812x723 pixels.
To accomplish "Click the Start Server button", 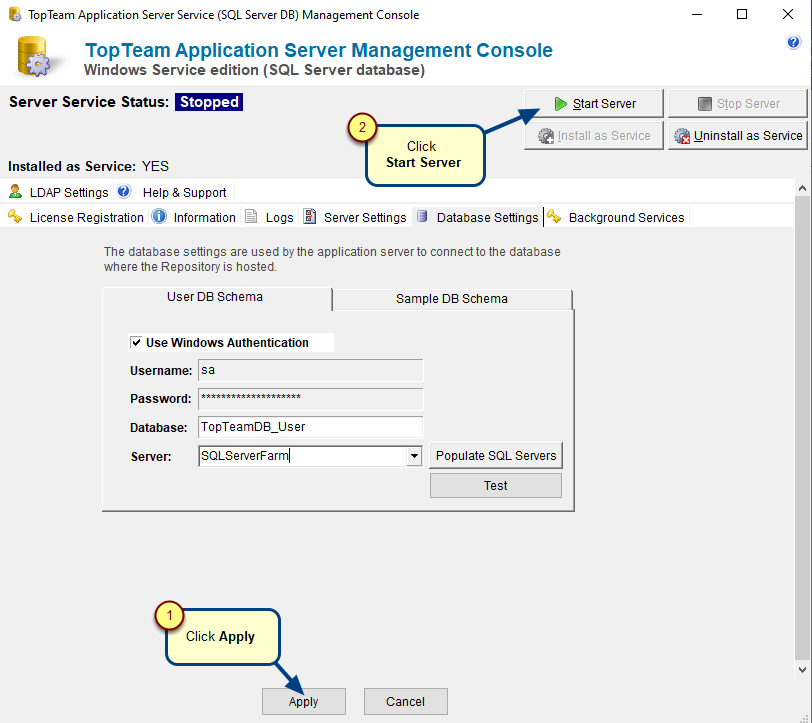I will pyautogui.click(x=594, y=104).
